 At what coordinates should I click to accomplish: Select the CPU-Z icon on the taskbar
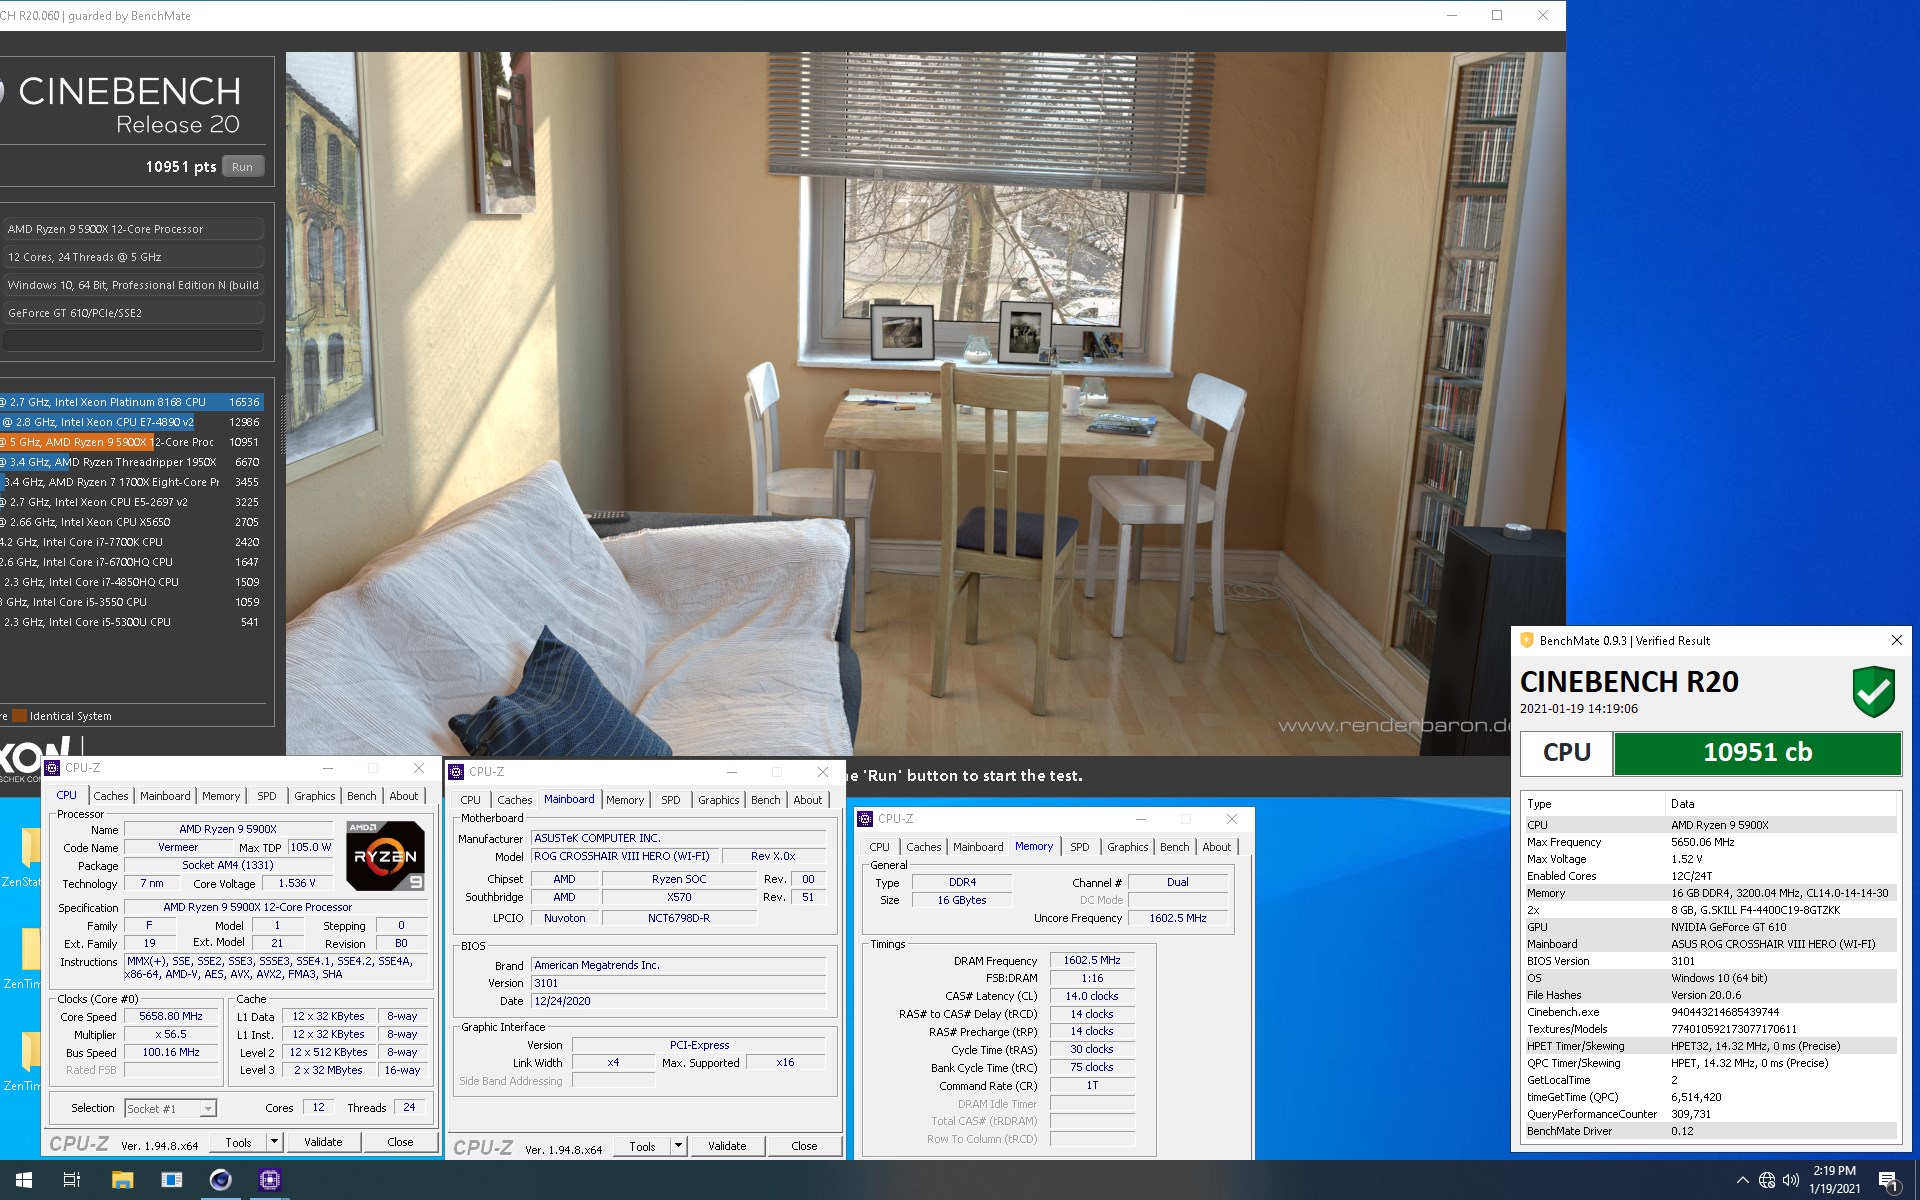[x=269, y=1180]
